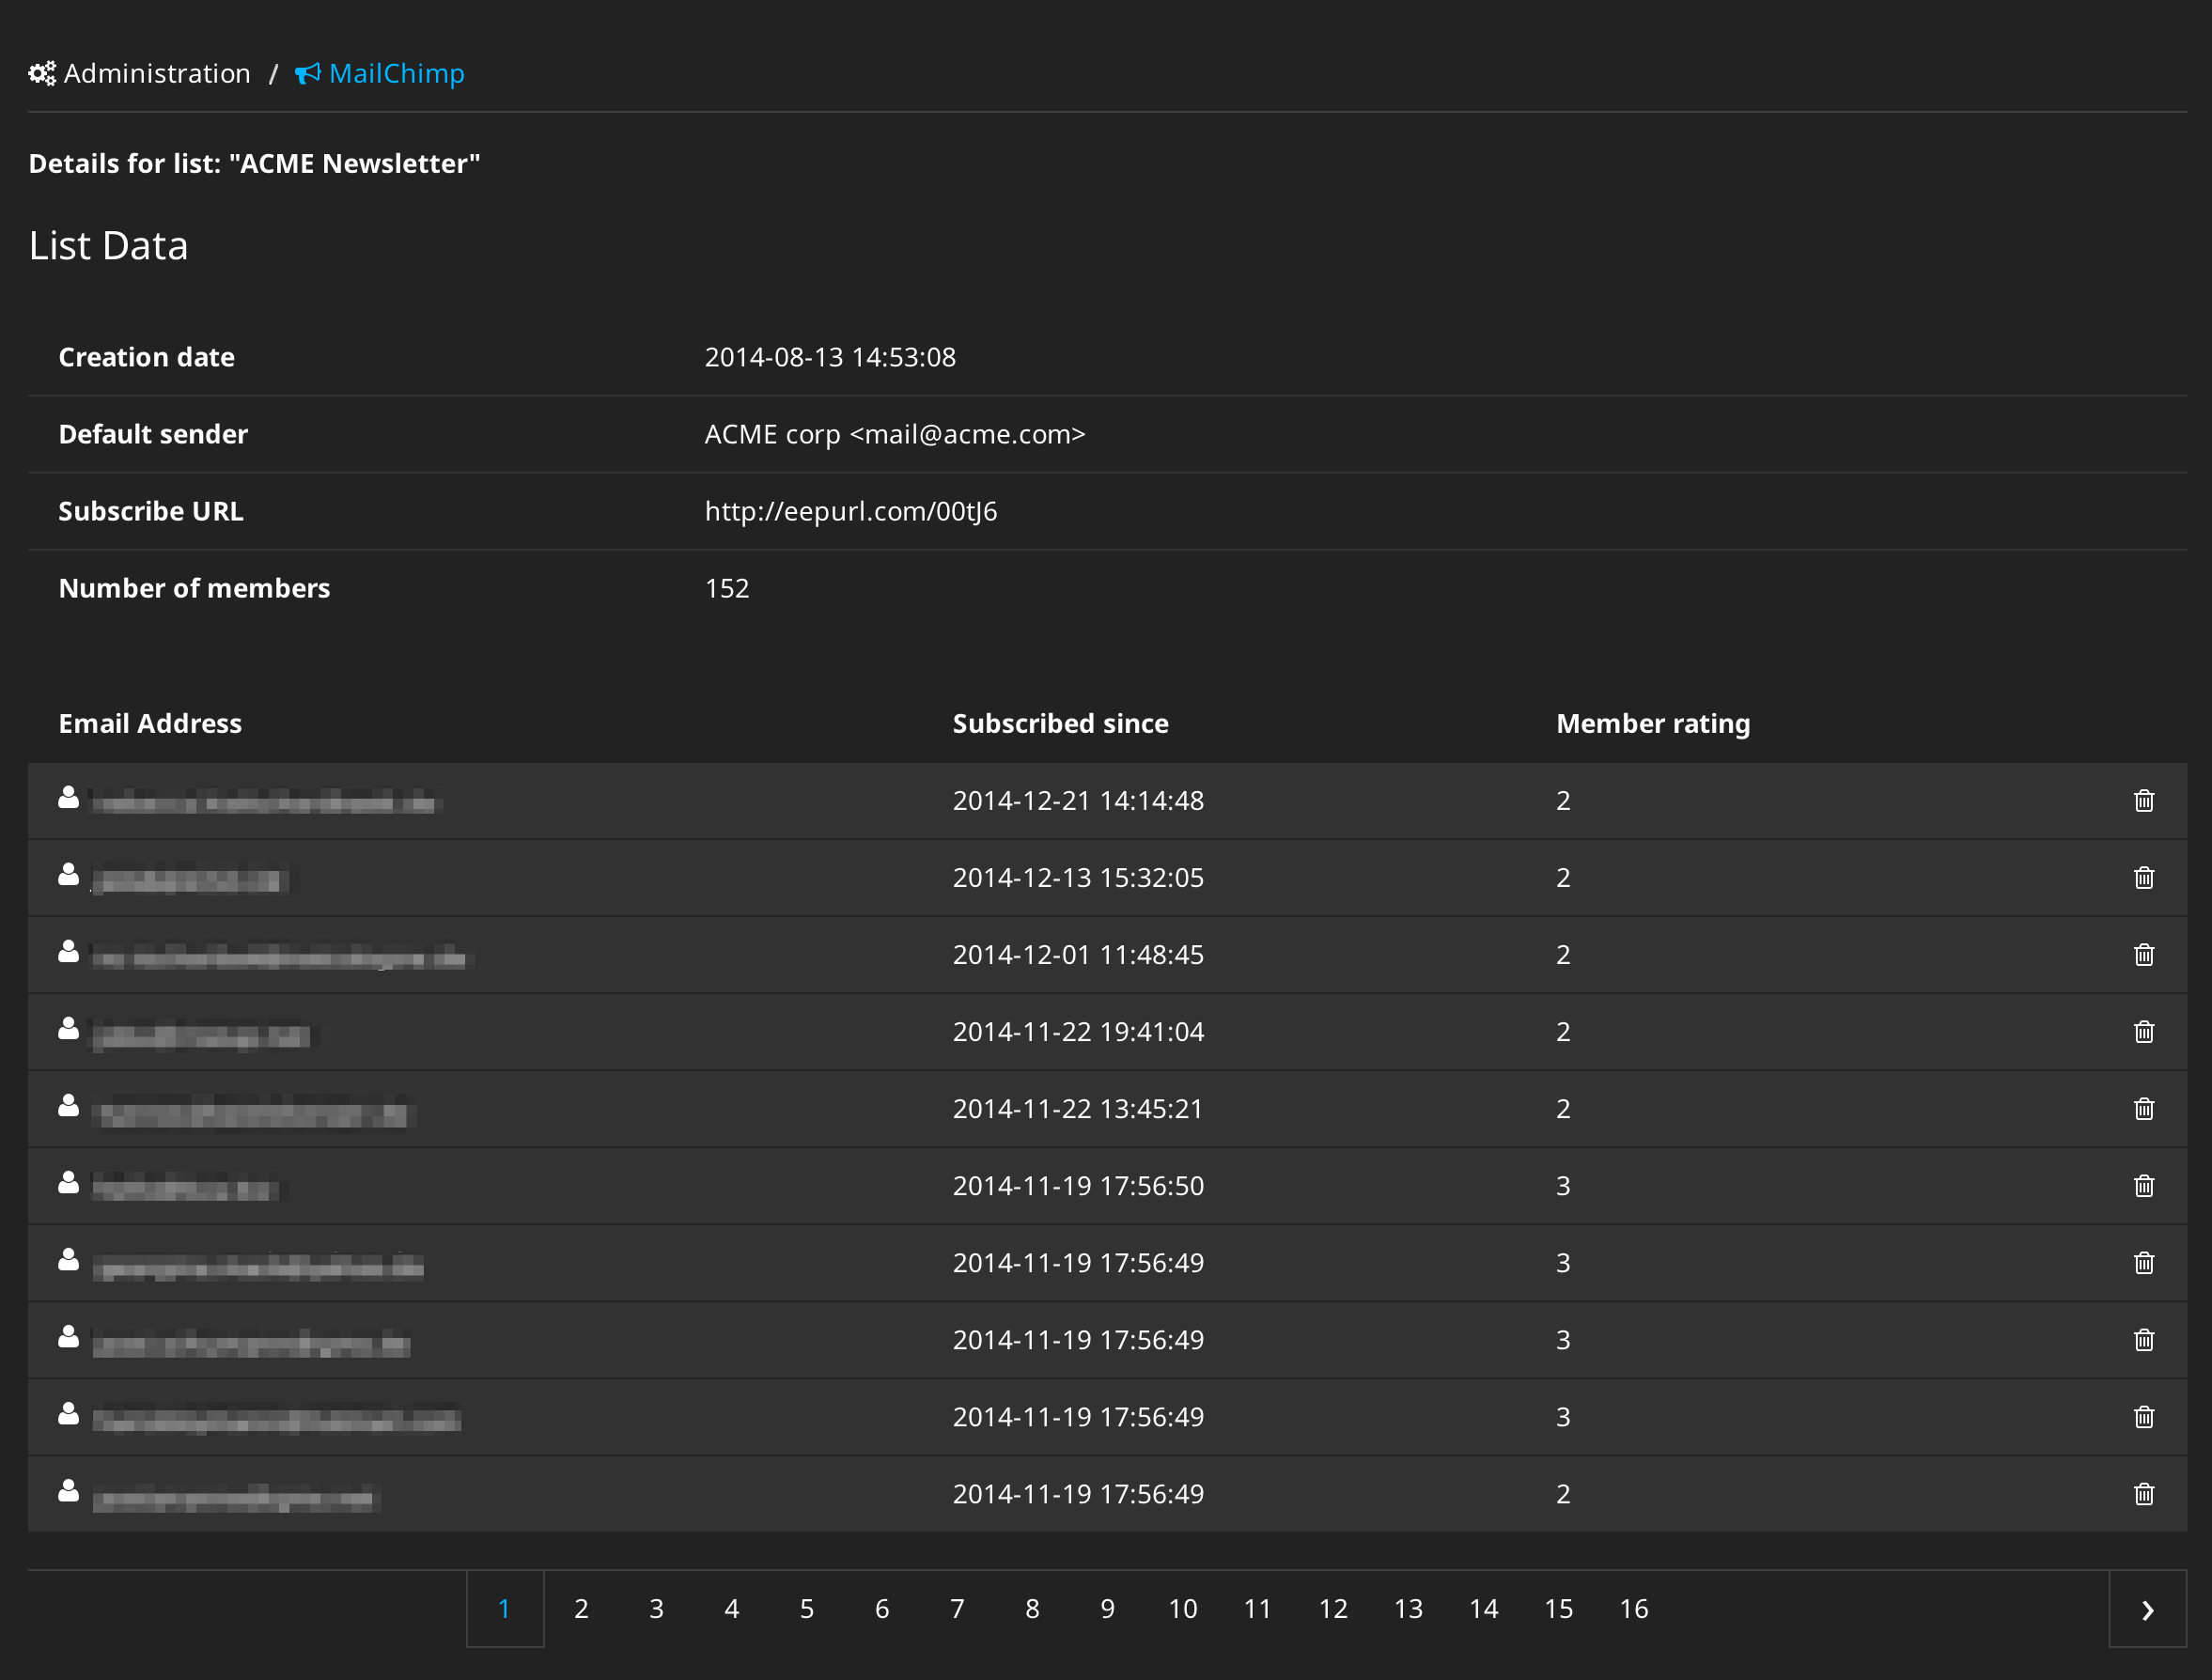Go to page 2 of subscribers
The width and height of the screenshot is (2212, 1680).
point(581,1609)
